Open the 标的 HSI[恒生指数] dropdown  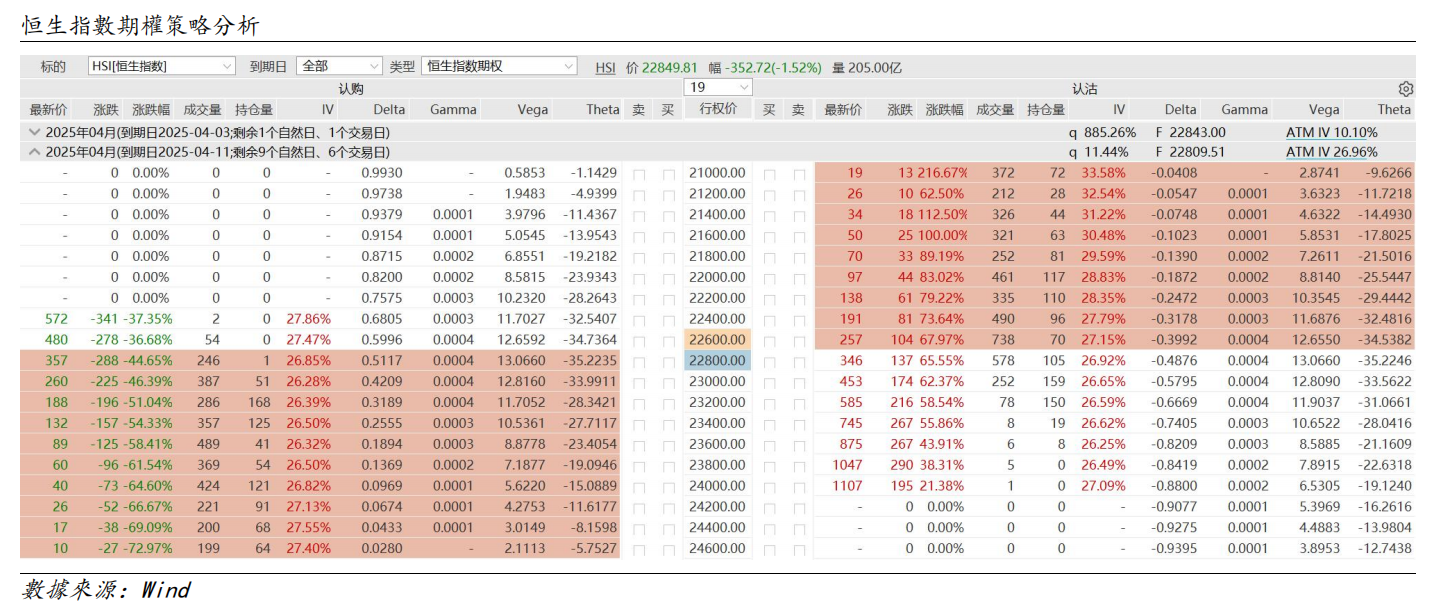point(162,66)
